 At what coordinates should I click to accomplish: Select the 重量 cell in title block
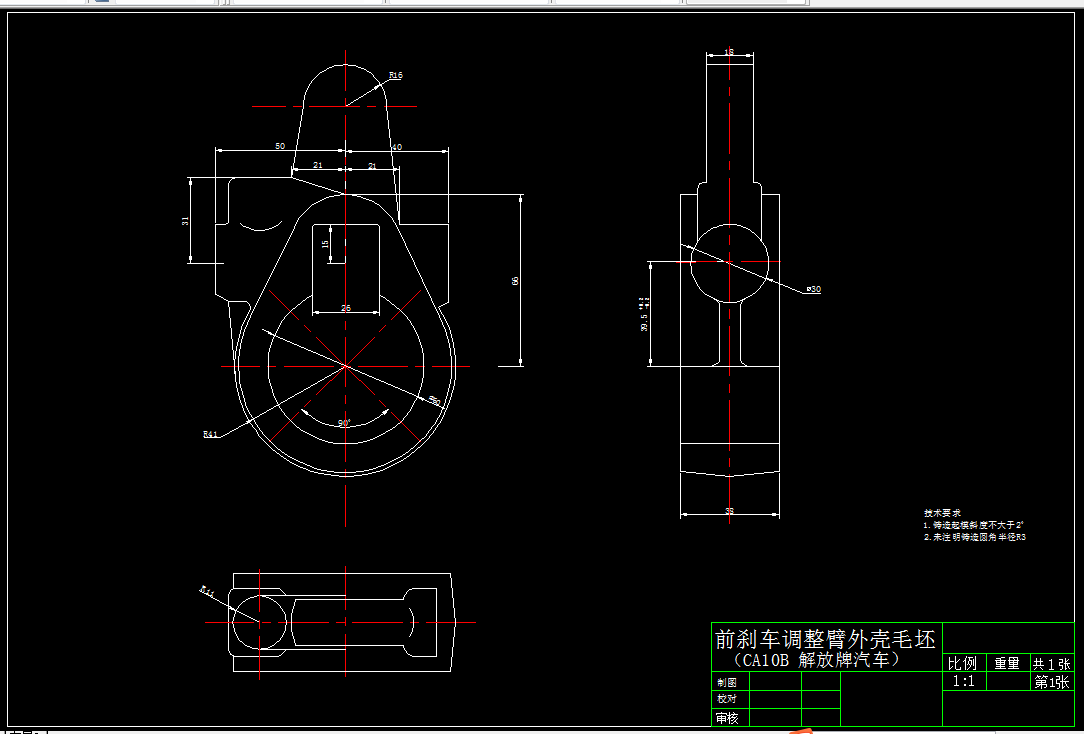pyautogui.click(x=1007, y=664)
